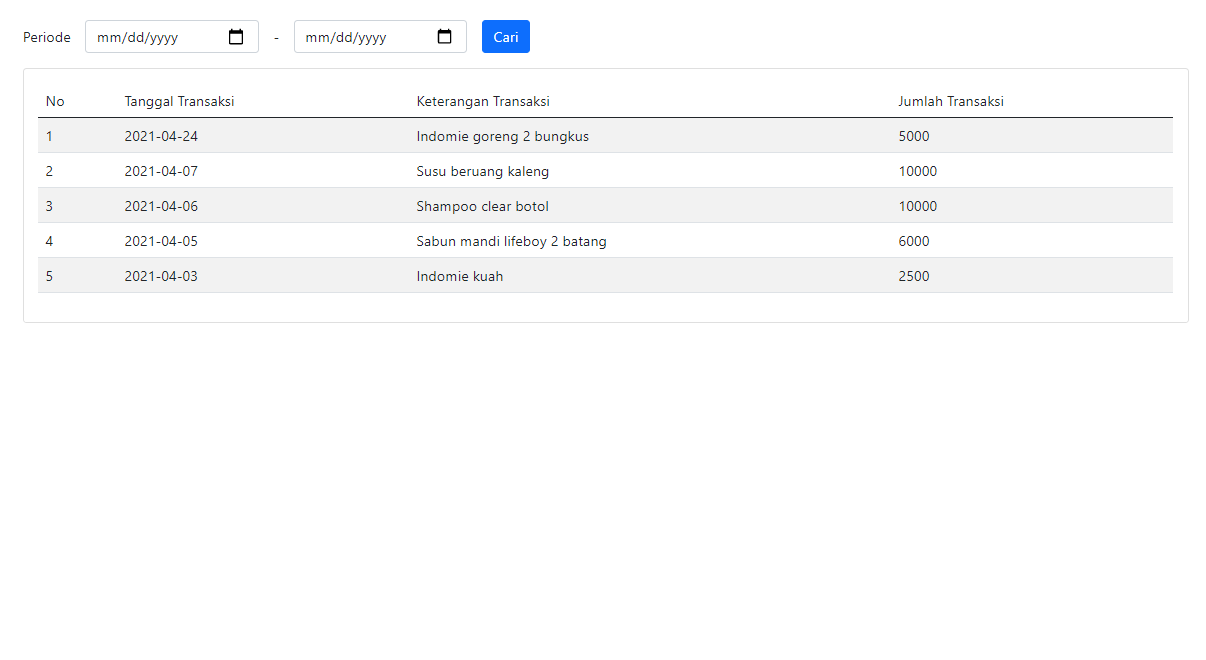
Task: Focus the start date input field
Action: (x=172, y=37)
